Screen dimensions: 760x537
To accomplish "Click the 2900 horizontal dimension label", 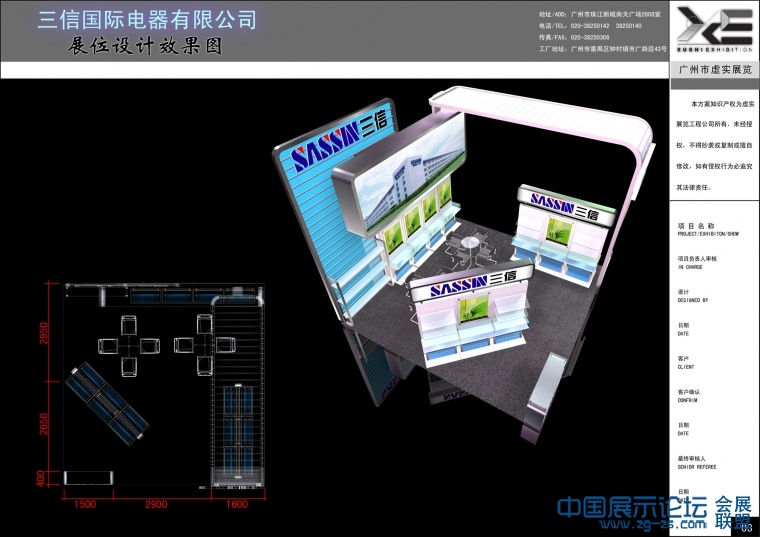I will (156, 505).
